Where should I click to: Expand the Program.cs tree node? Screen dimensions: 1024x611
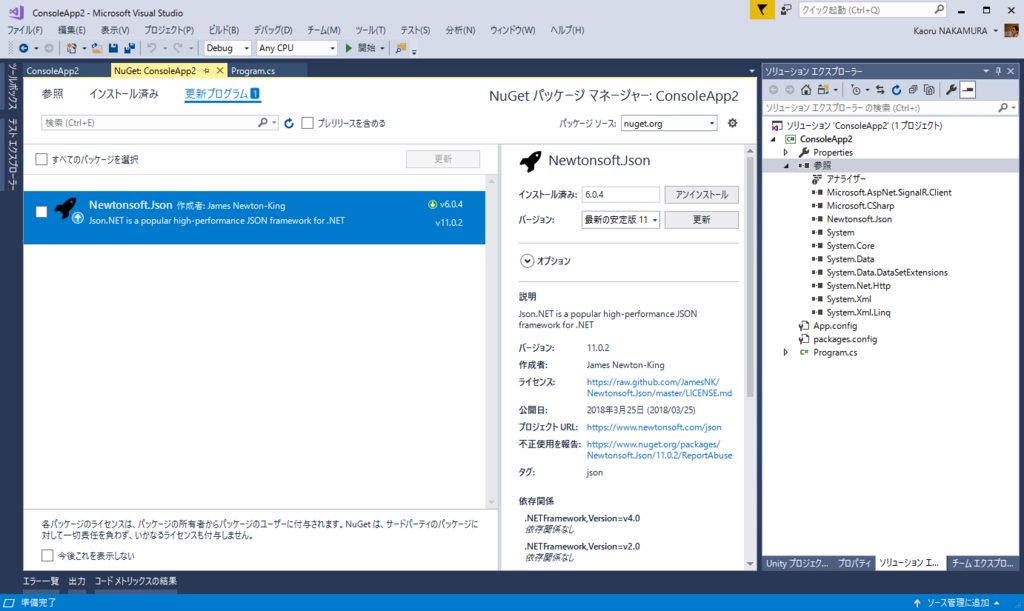click(x=786, y=352)
